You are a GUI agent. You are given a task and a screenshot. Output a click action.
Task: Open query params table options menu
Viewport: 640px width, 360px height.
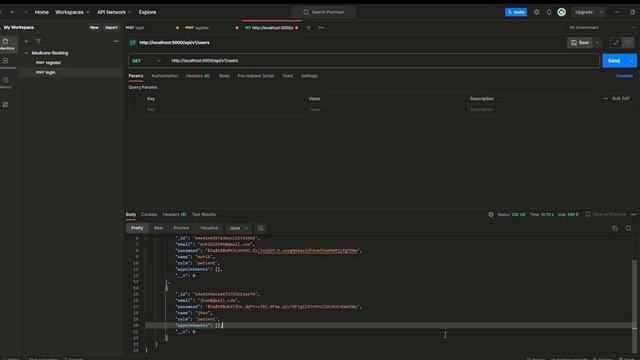tap(605, 98)
